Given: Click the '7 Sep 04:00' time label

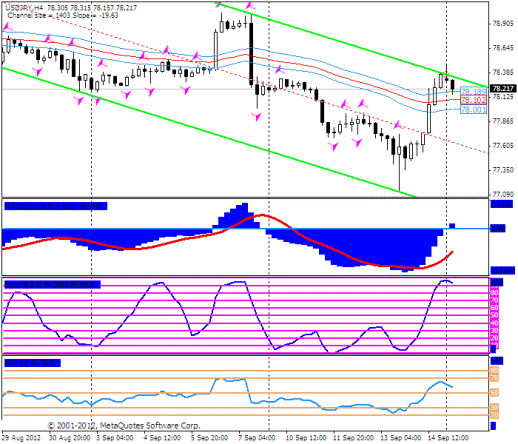Looking at the screenshot, I should (x=257, y=438).
